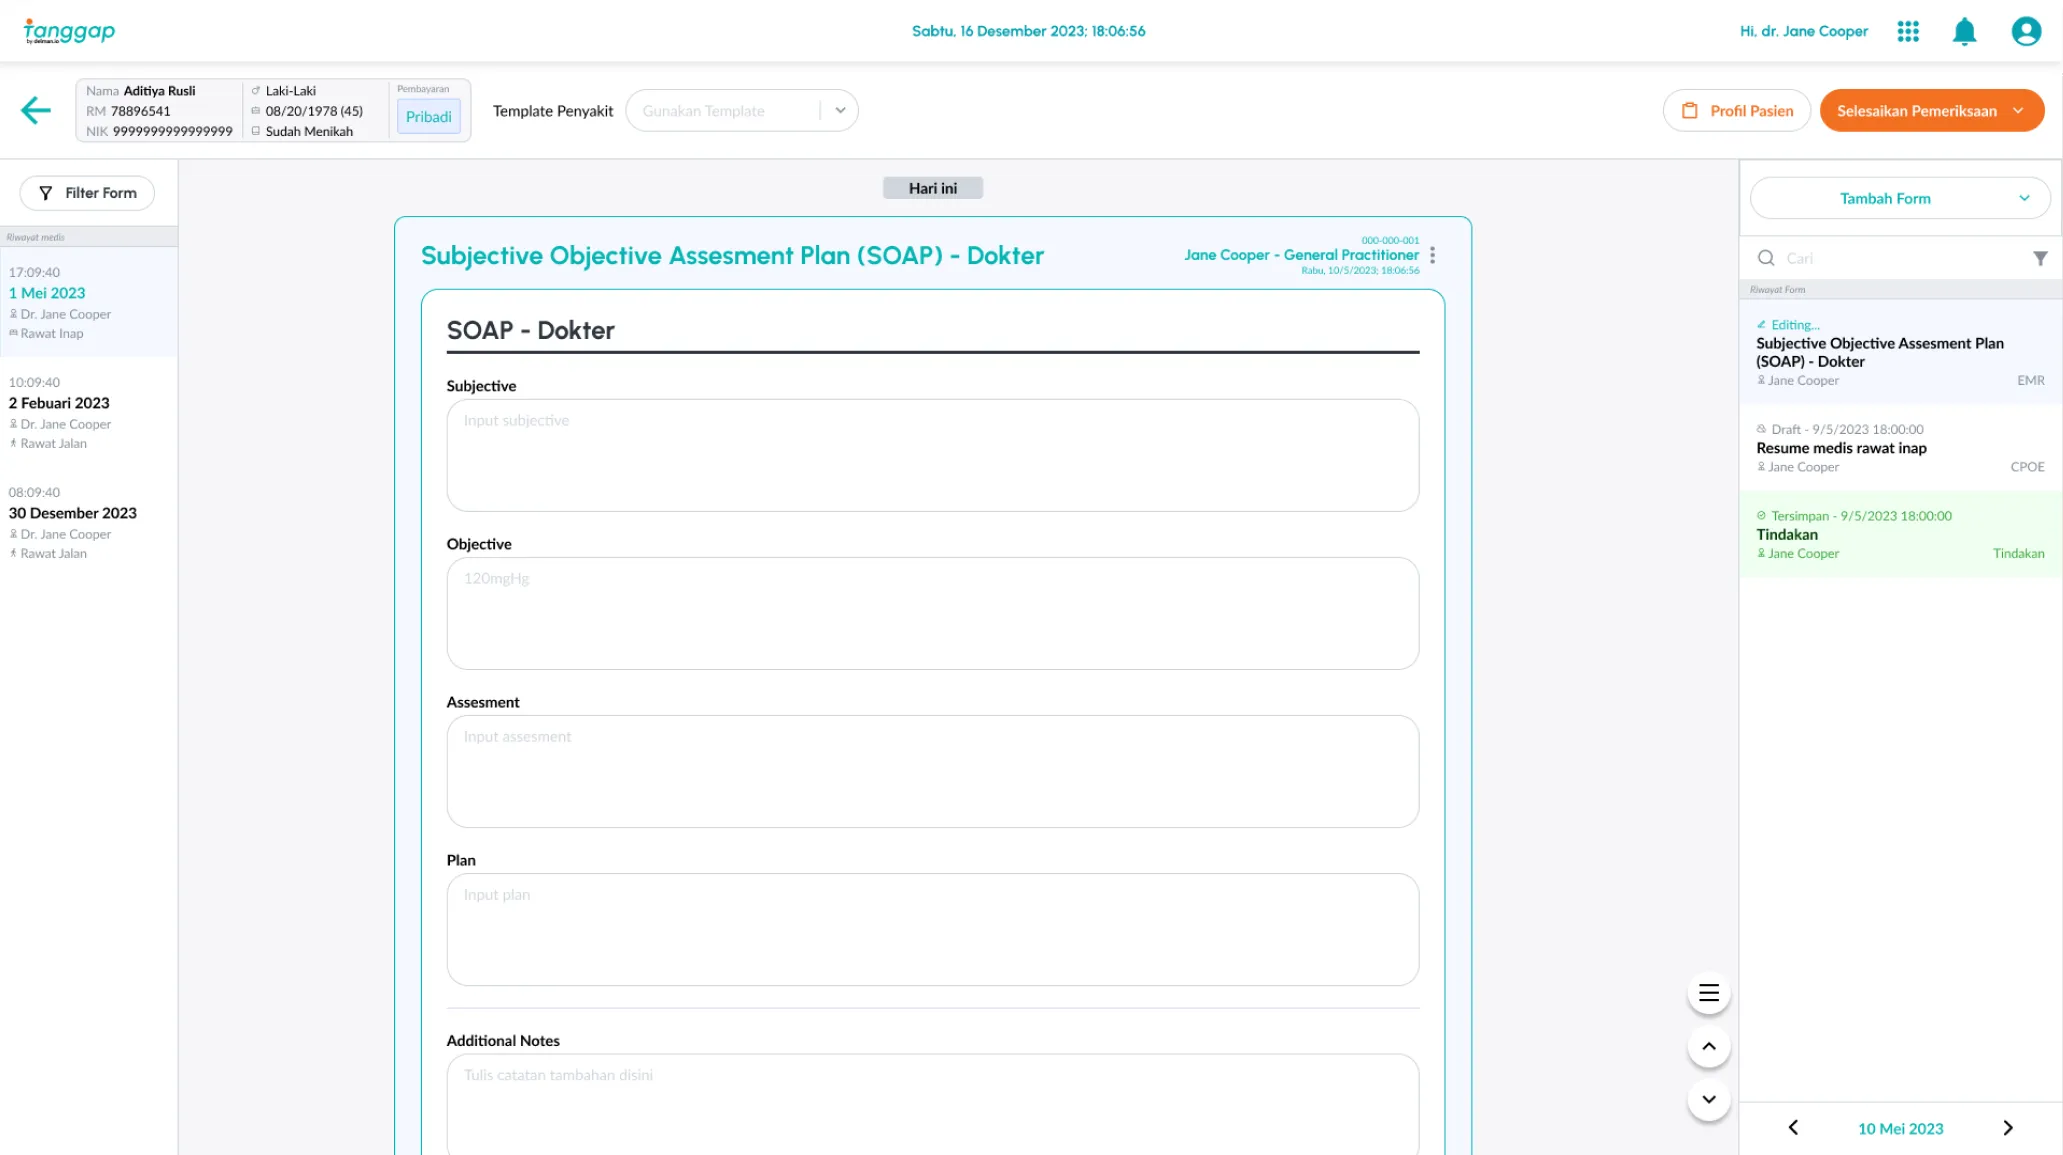2063x1155 pixels.
Task: Open the user profile avatar icon
Action: point(2026,31)
